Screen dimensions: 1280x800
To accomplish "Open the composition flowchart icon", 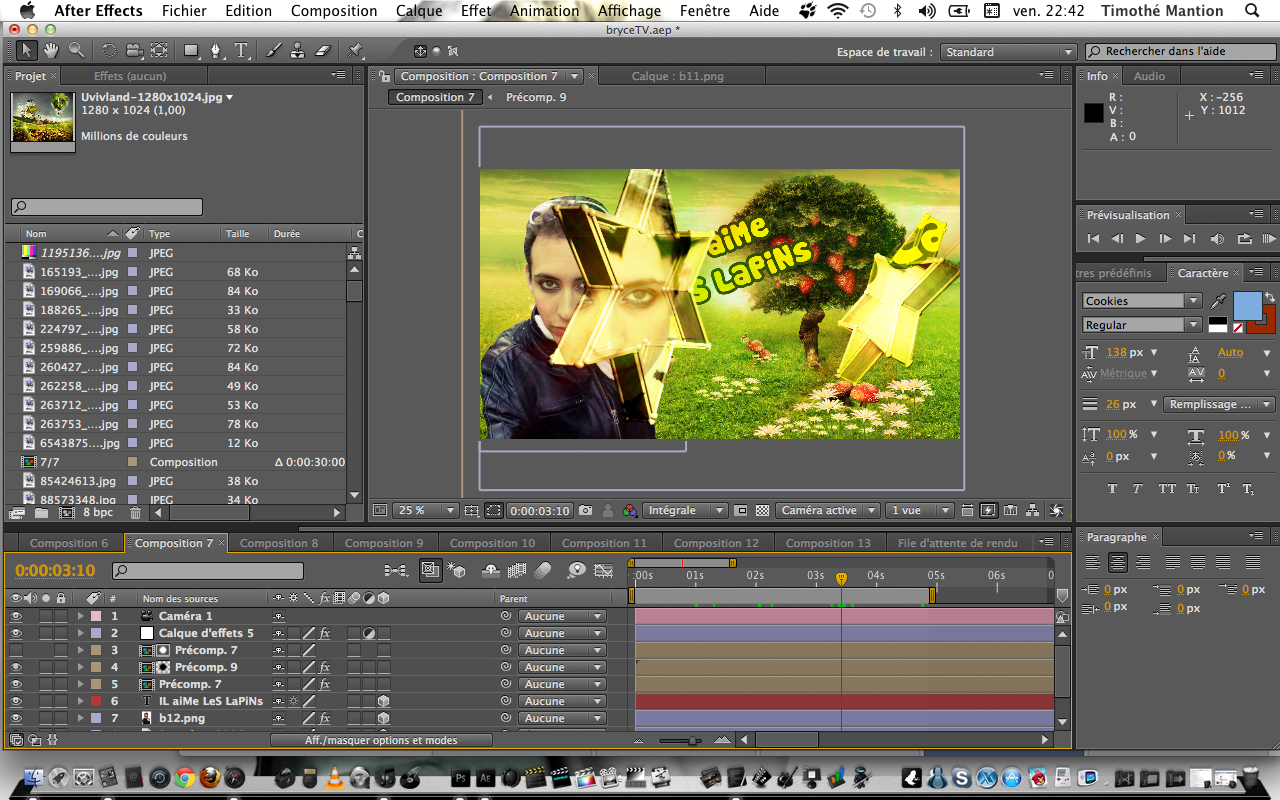I will tap(1034, 510).
